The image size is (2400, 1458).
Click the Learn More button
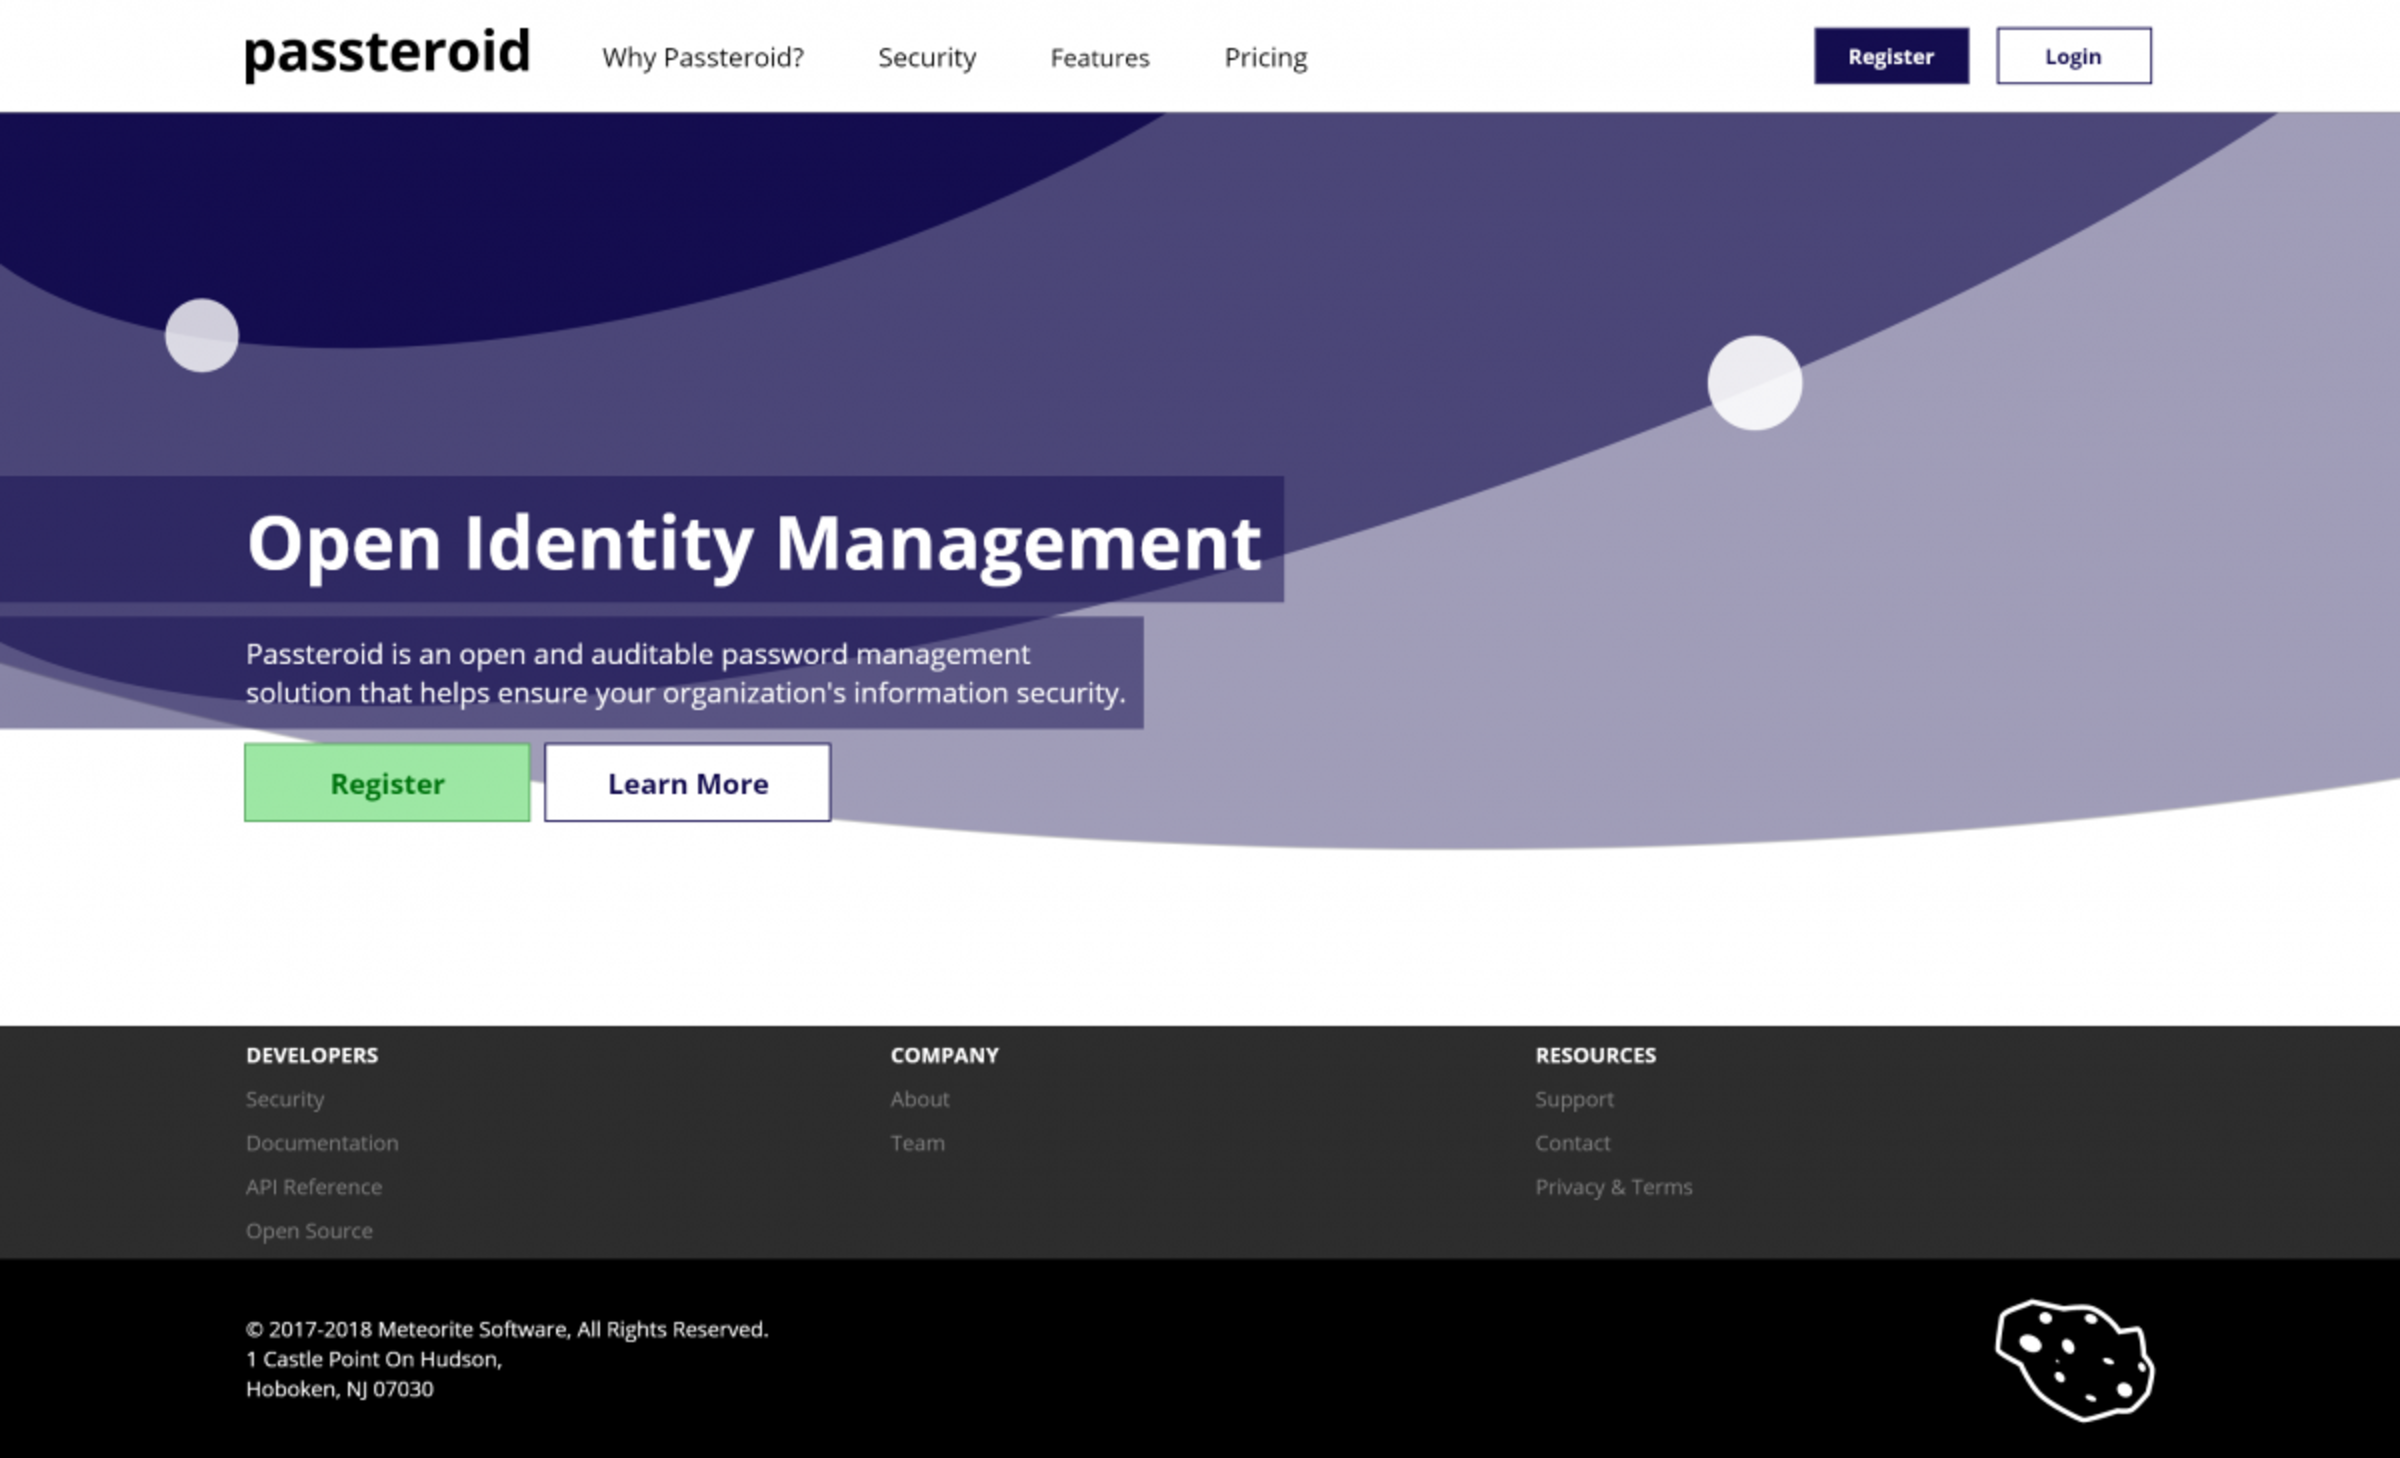pos(687,783)
